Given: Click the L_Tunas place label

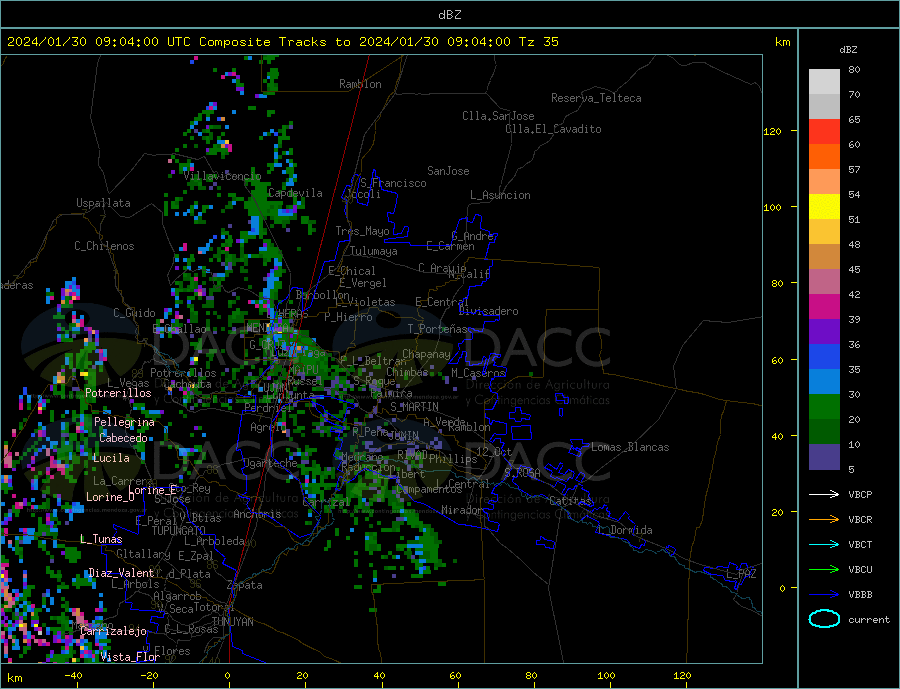Looking at the screenshot, I should [x=101, y=539].
